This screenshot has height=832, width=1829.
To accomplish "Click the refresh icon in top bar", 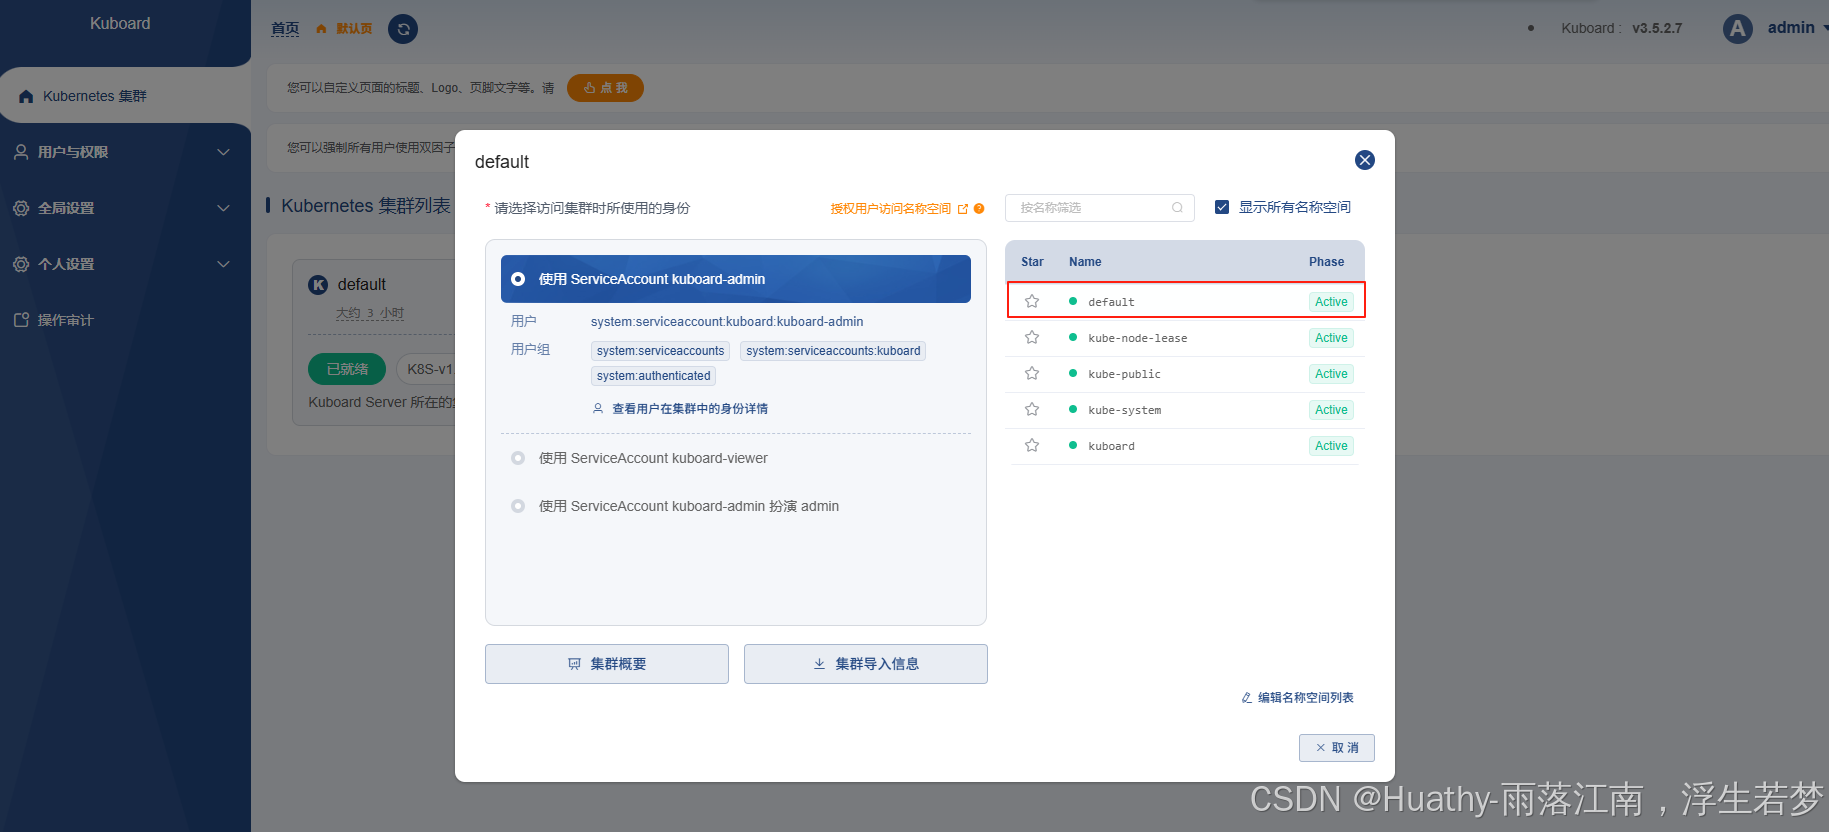I will [x=403, y=29].
